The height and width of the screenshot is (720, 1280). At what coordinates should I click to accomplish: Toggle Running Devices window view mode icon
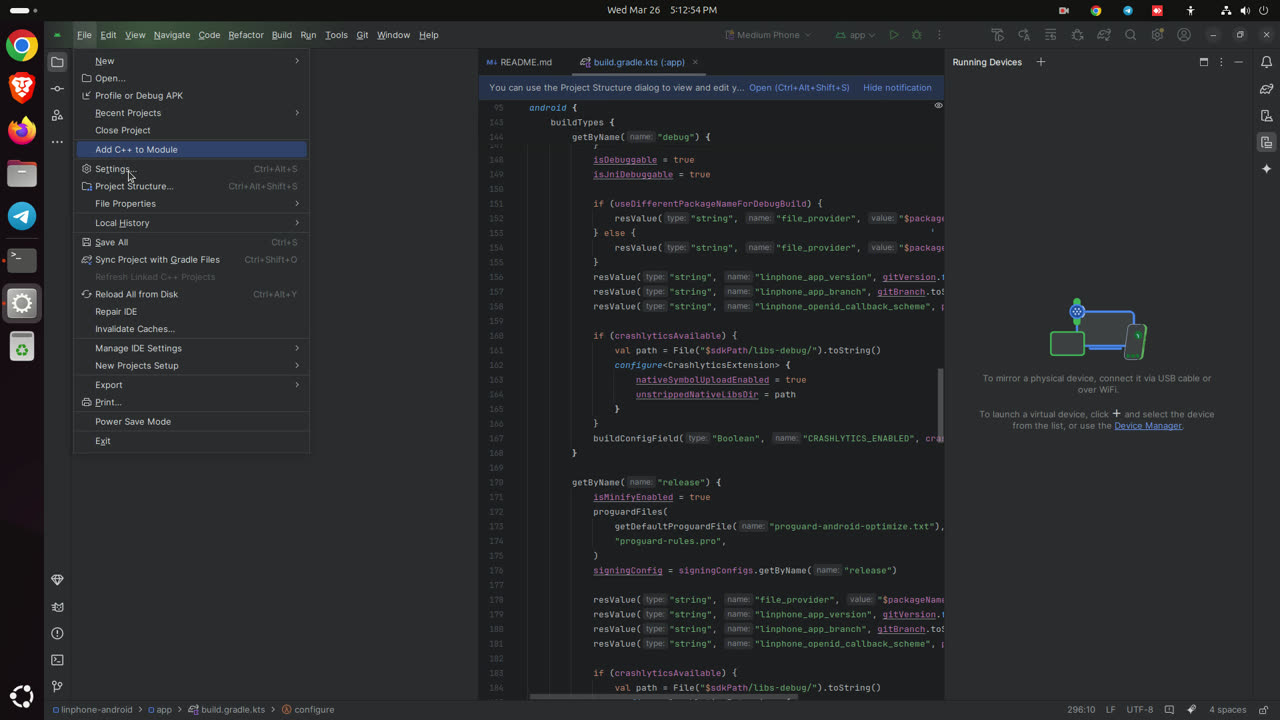(1204, 62)
